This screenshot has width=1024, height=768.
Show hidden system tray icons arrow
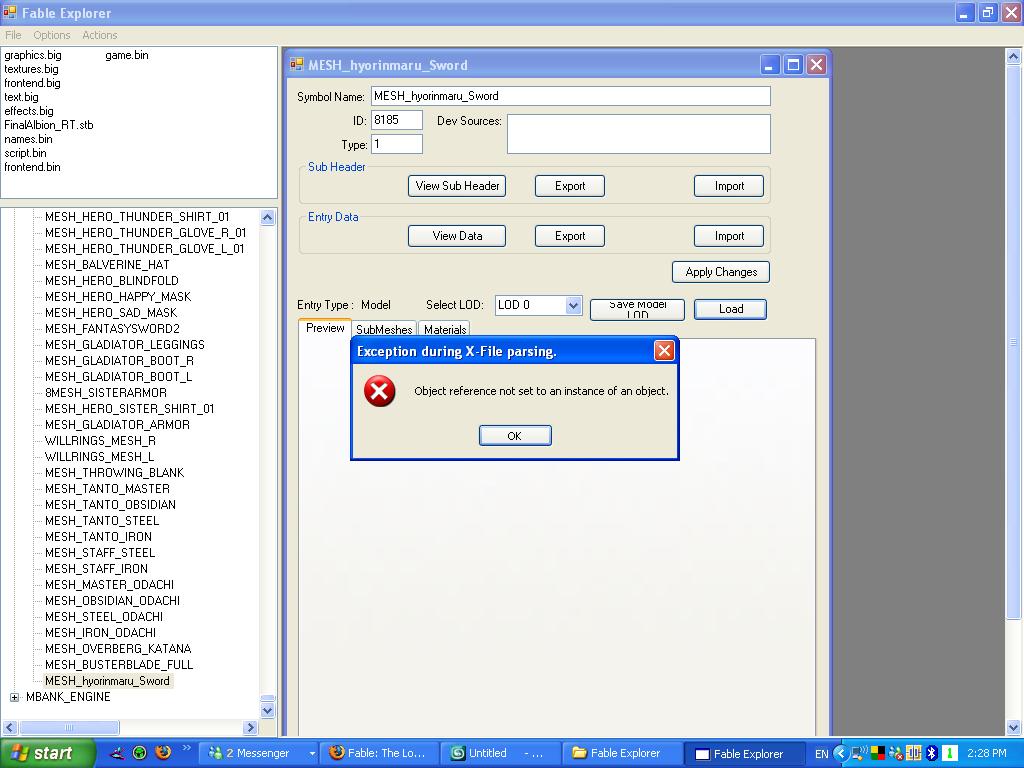tap(840, 753)
